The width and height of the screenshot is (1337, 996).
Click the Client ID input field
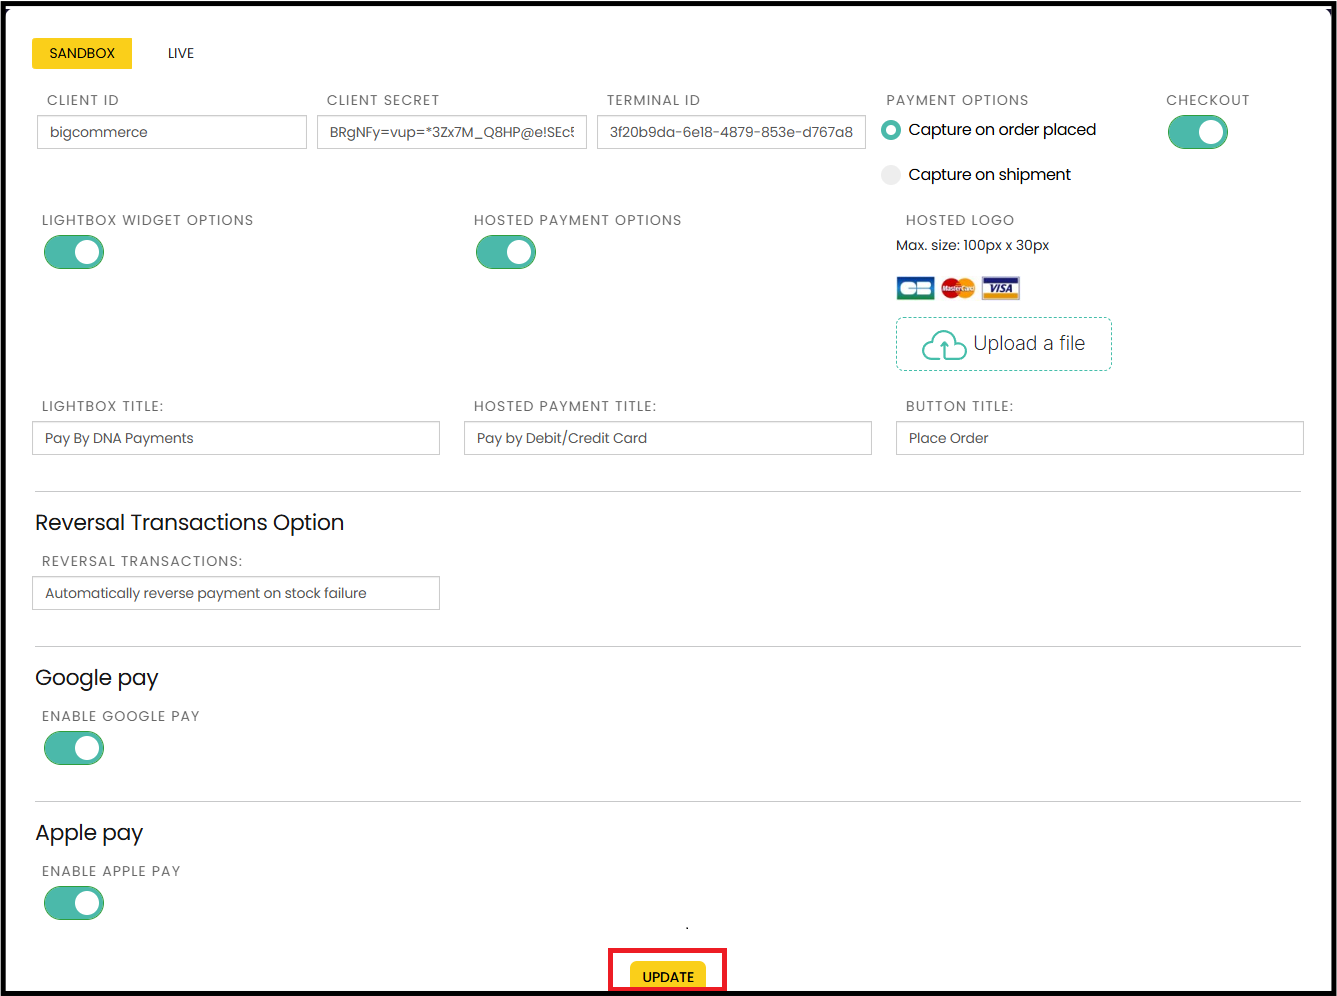pos(172,132)
